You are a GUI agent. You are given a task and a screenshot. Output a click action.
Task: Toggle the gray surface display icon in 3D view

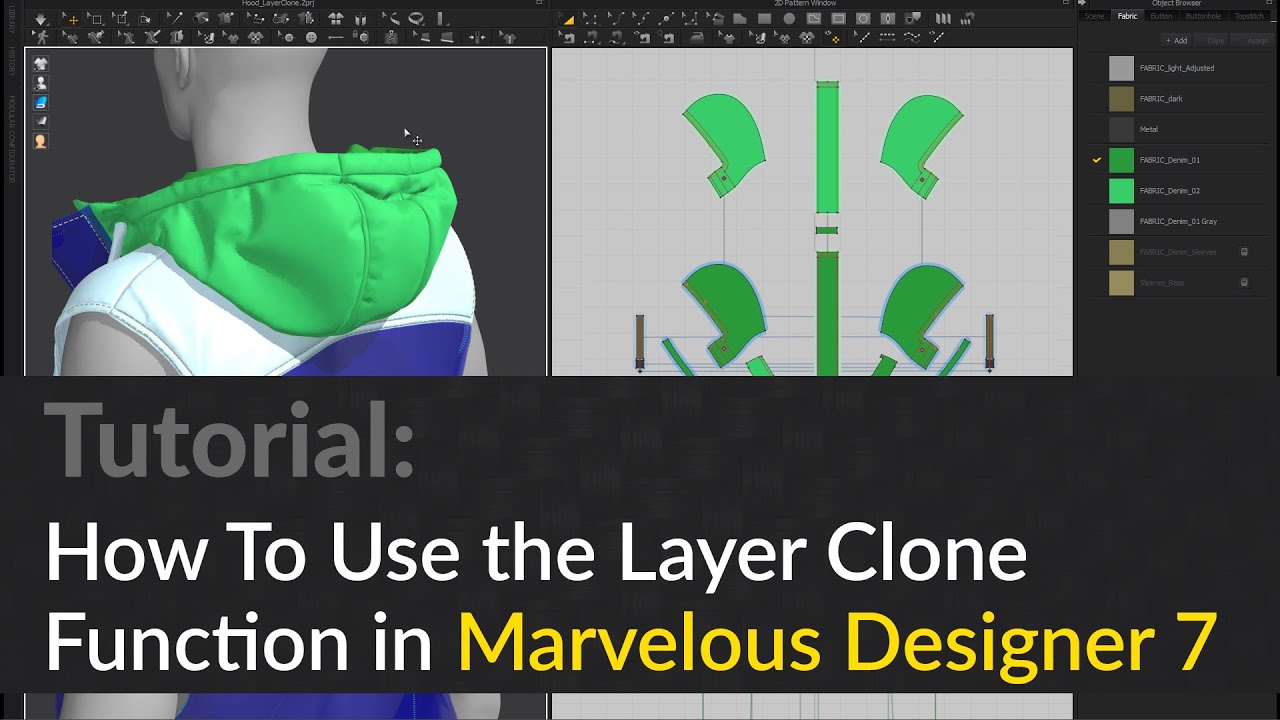(x=40, y=122)
